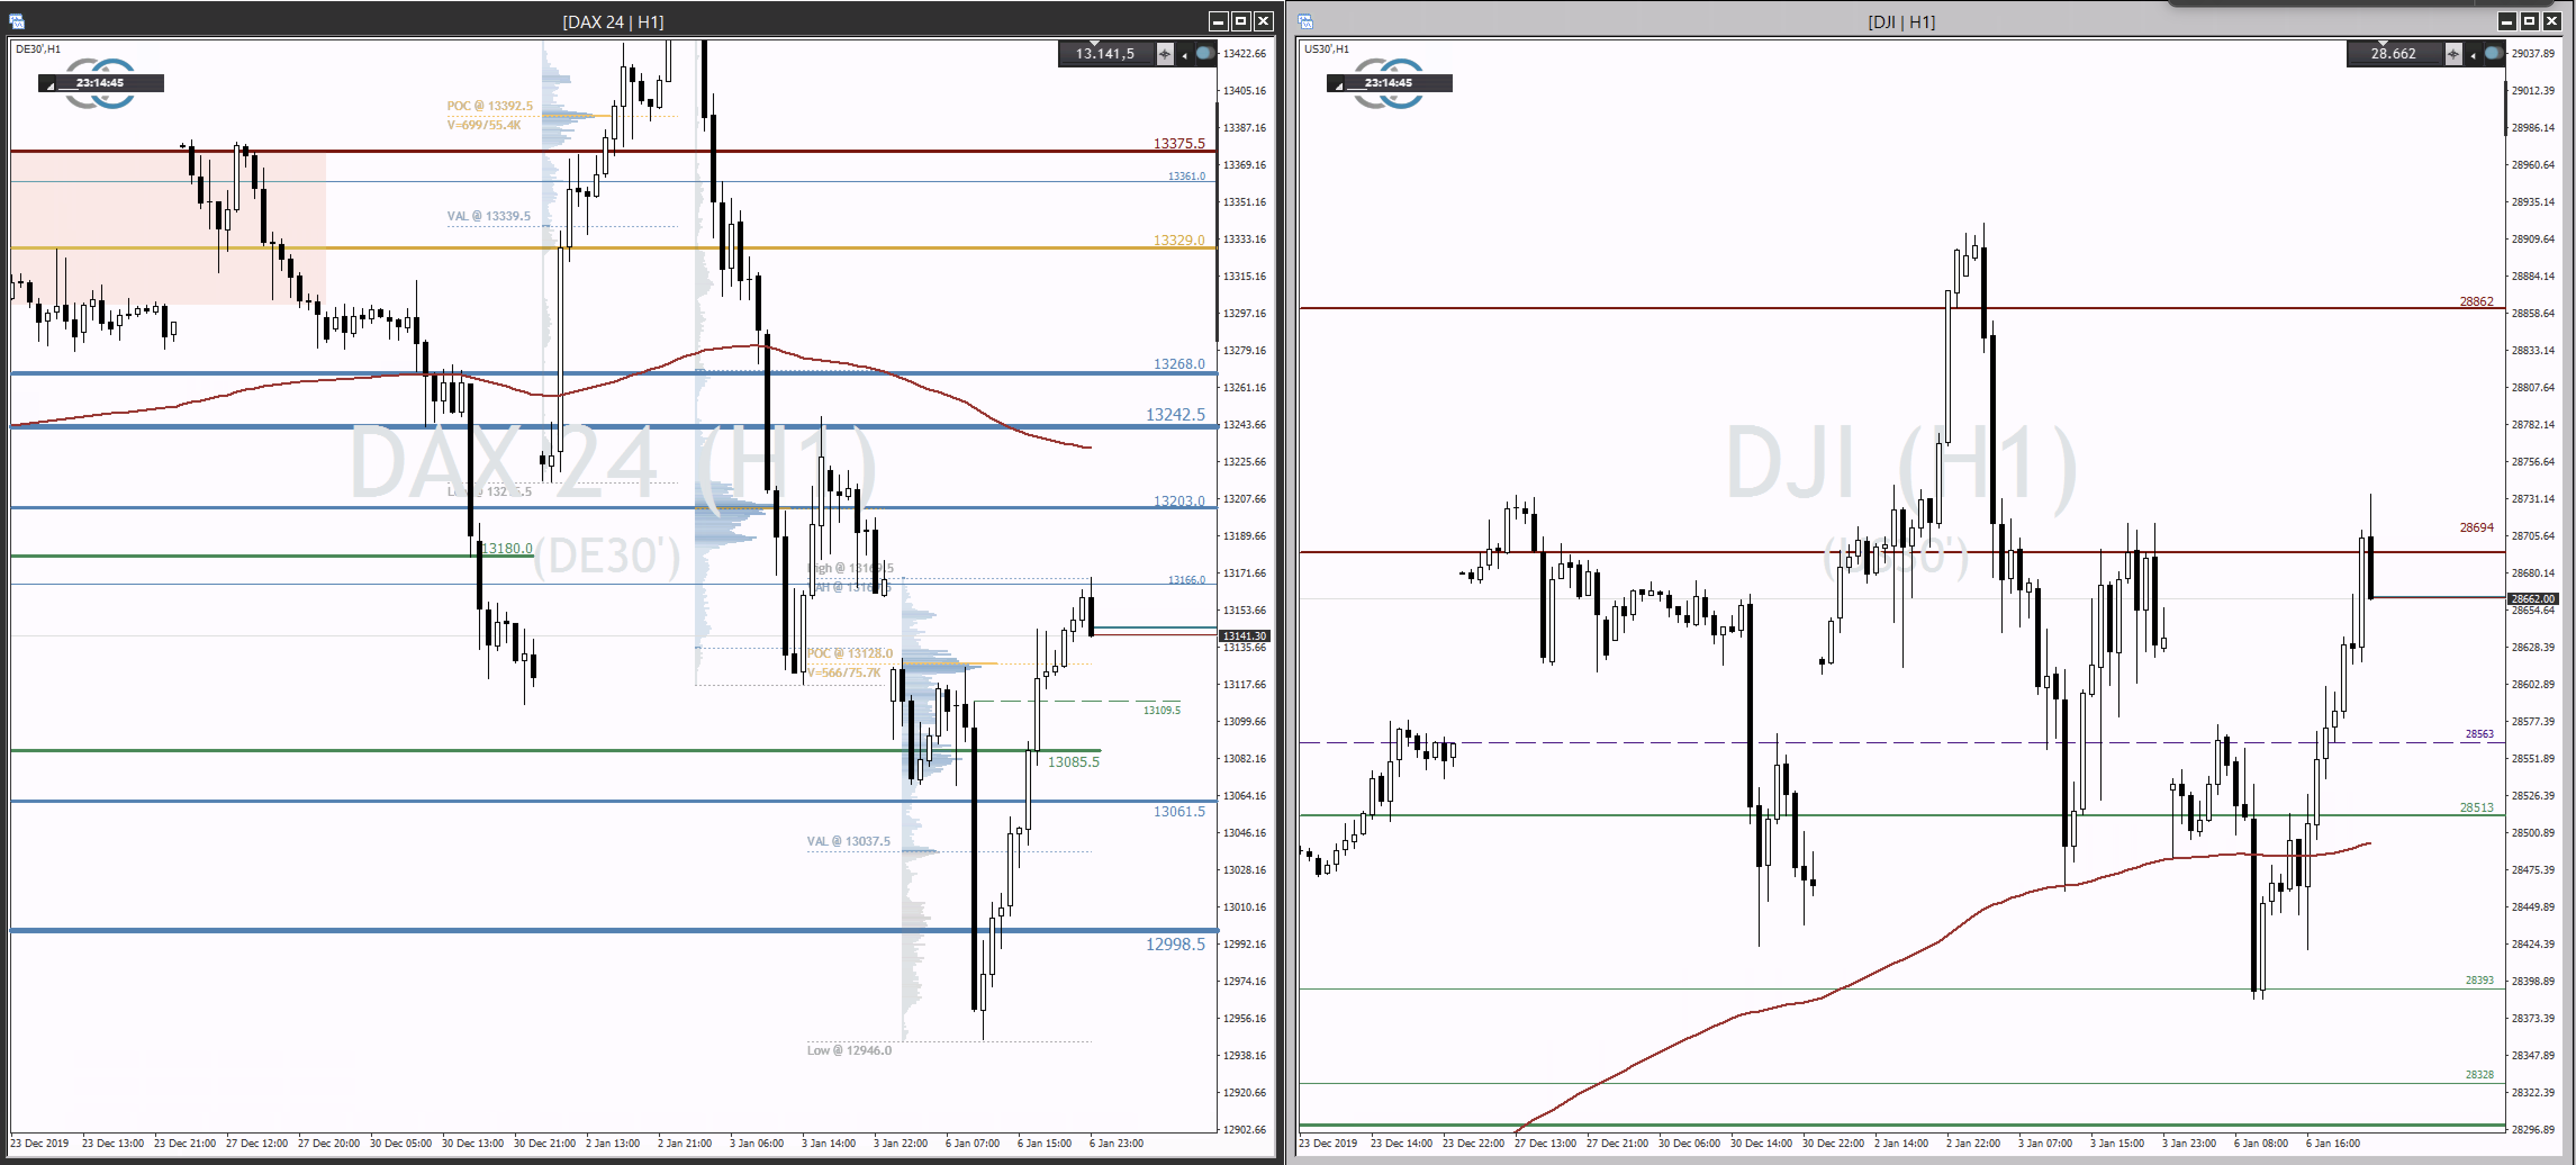Maximize the DAX 24 chart window
Image resolution: width=2576 pixels, height=1165 pixels.
1241,21
